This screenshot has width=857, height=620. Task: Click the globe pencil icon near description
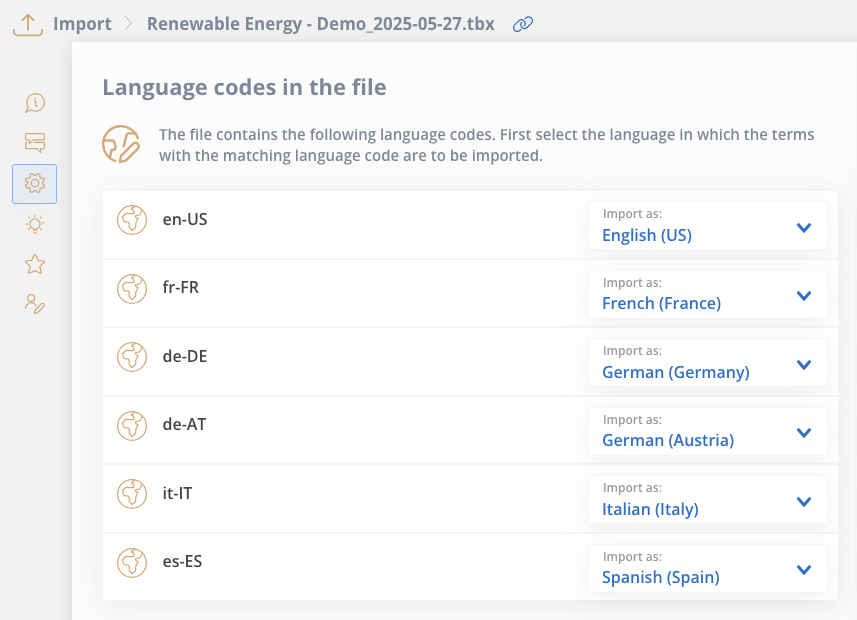pos(121,144)
